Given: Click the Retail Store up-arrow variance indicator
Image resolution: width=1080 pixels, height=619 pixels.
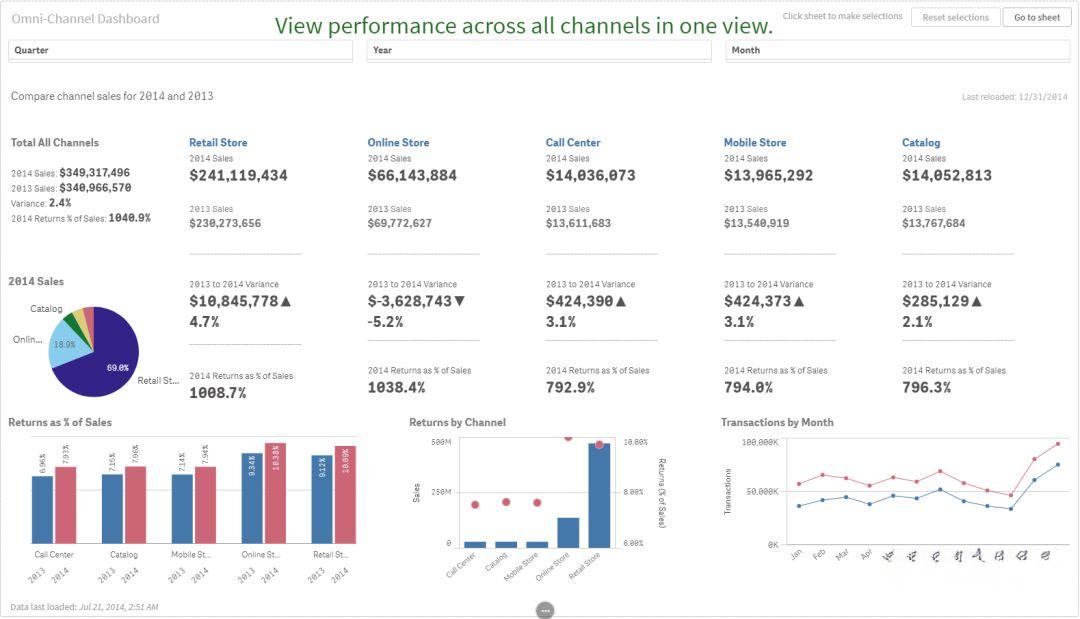Looking at the screenshot, I should (285, 301).
